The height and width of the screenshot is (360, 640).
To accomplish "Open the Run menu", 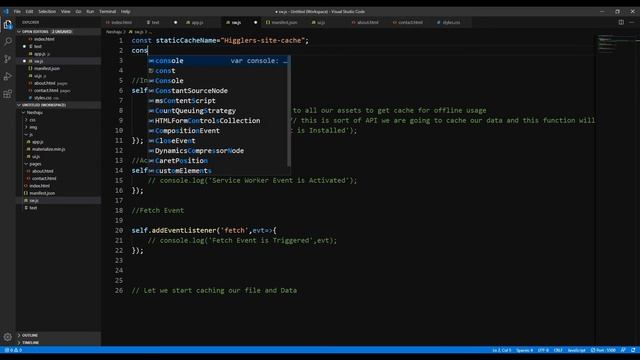I will 90,11.
